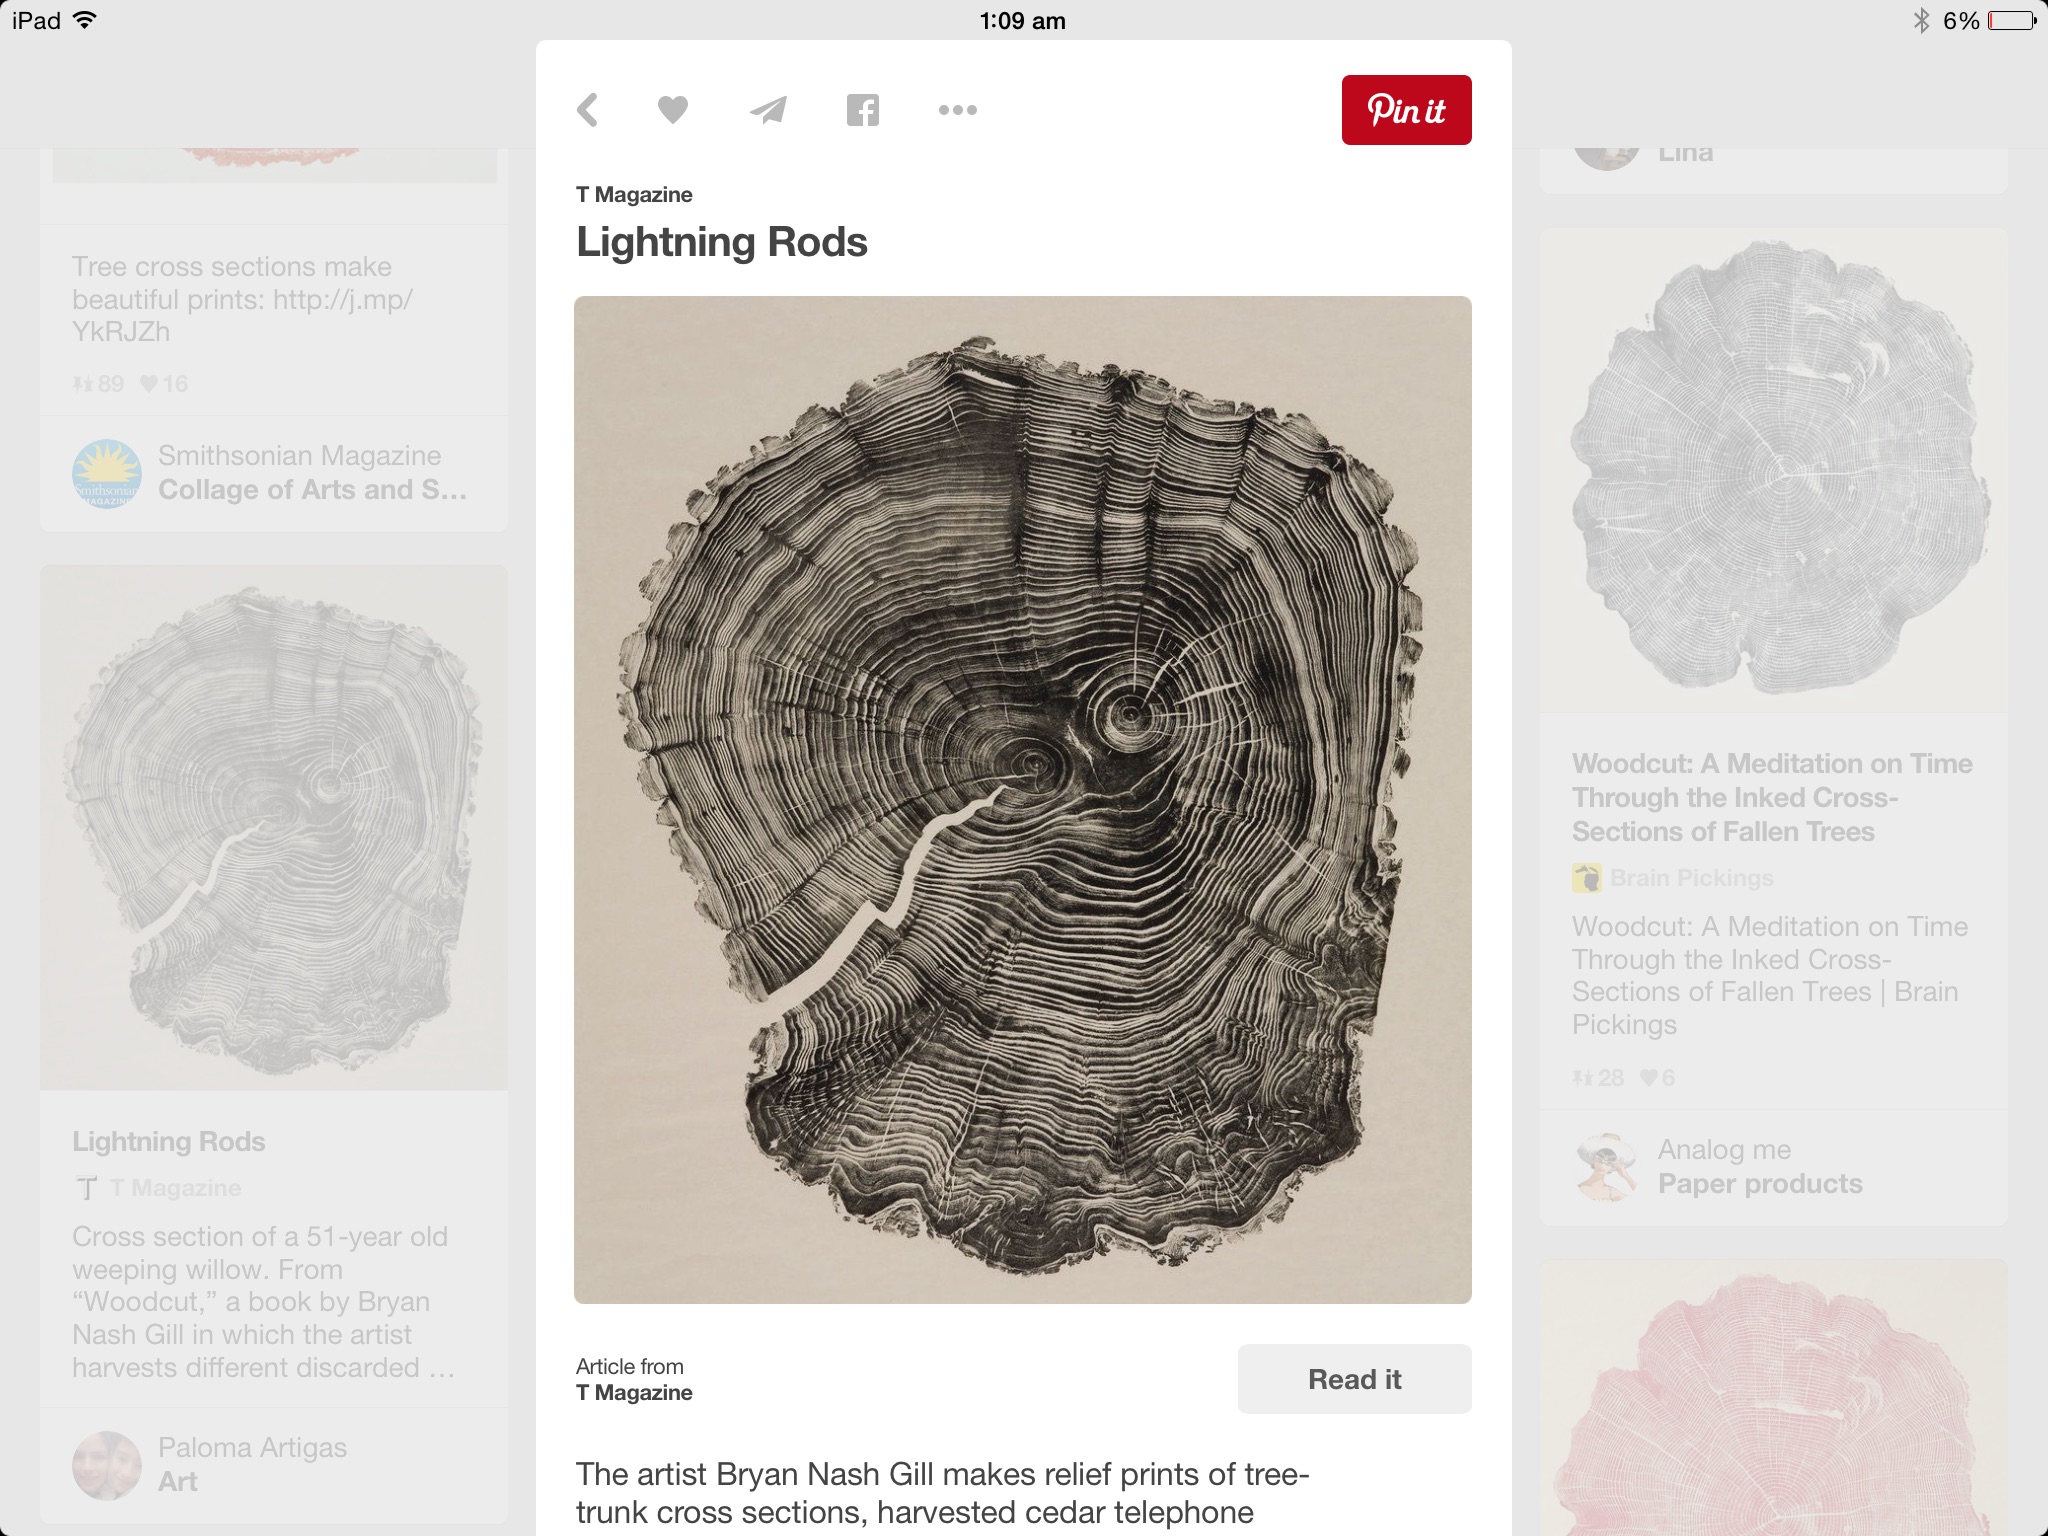Tap the Bluetooth icon in status bar
Viewport: 2048px width, 1536px height.
1921,21
